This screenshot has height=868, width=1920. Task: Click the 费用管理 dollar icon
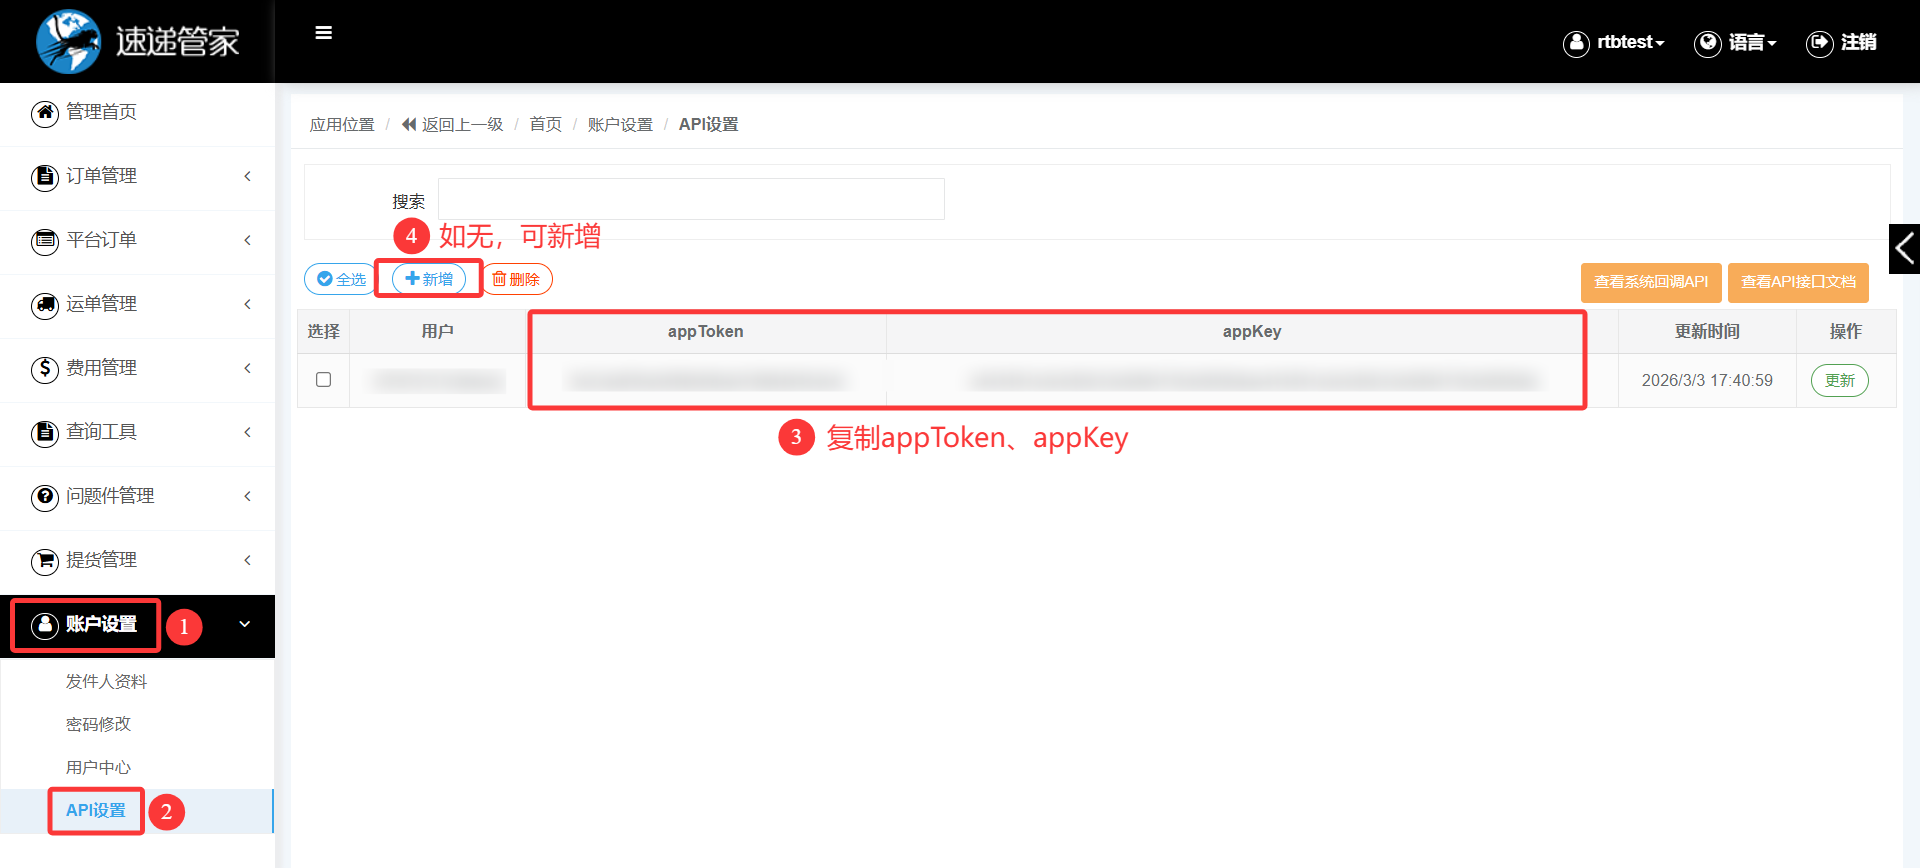tap(45, 369)
